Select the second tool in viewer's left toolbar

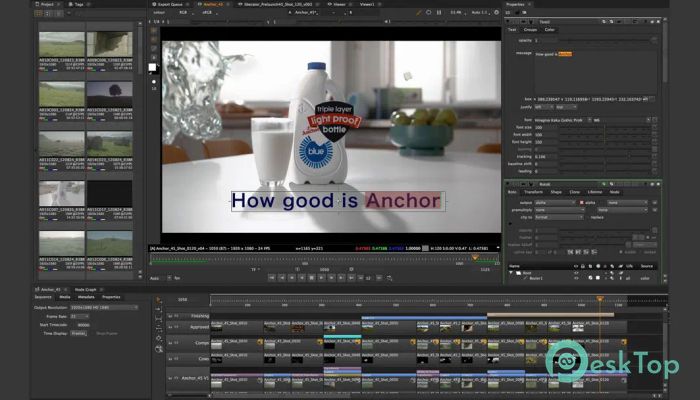click(154, 39)
